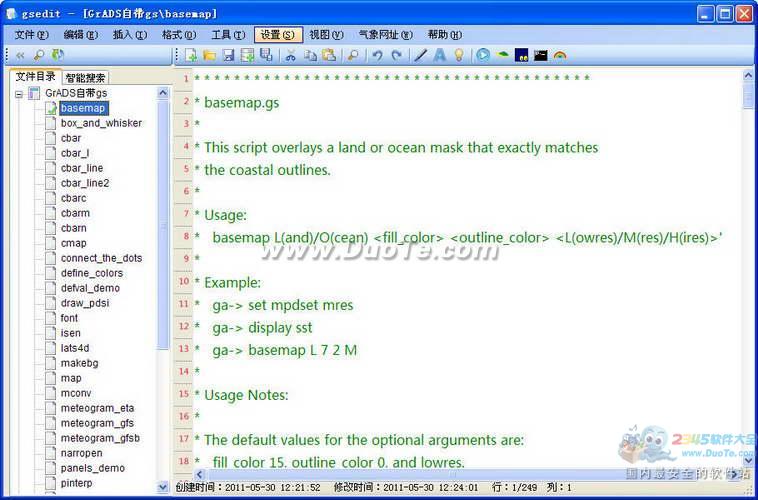Select connect_the_dots script file
The height and width of the screenshot is (500, 758).
(102, 258)
